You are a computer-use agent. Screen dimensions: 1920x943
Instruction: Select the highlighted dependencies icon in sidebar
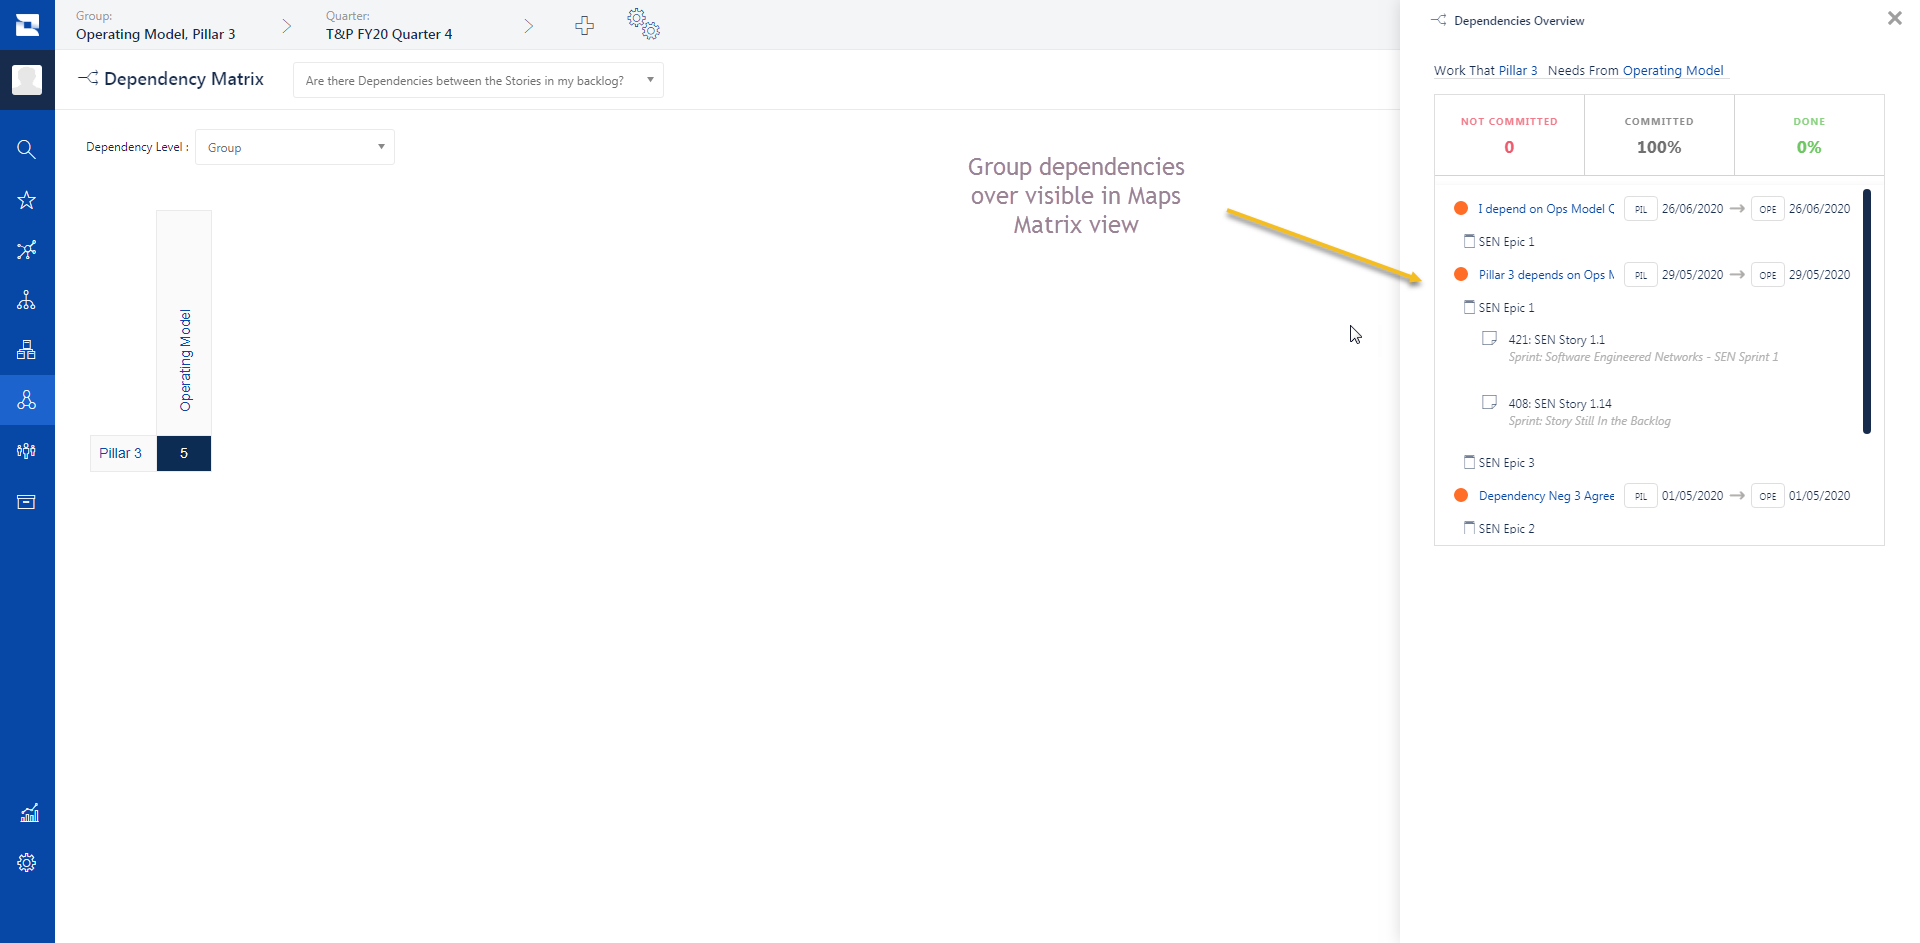[x=27, y=400]
